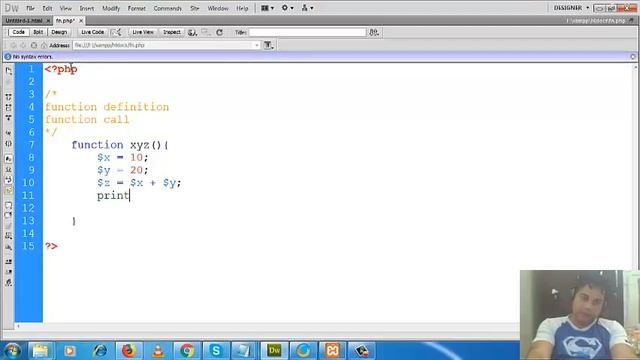Screen dimensions: 640x360
Task: Click in the Title input field
Action: click(x=307, y=32)
